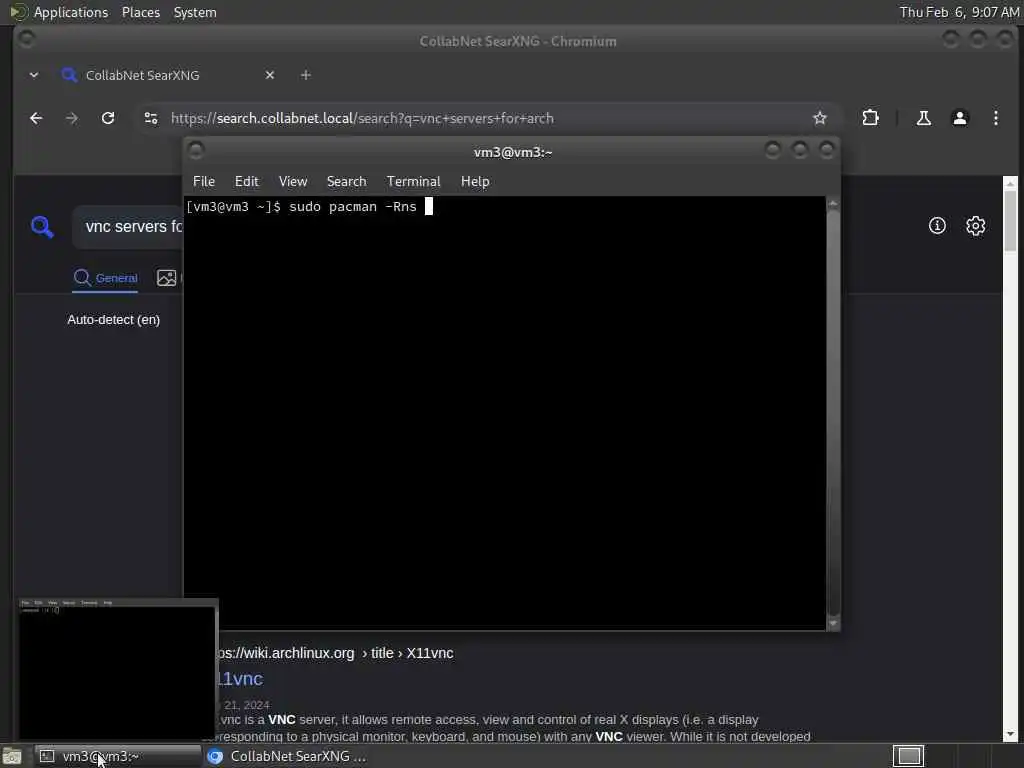1024x768 pixels.
Task: Open terminal Search menu
Action: click(347, 182)
